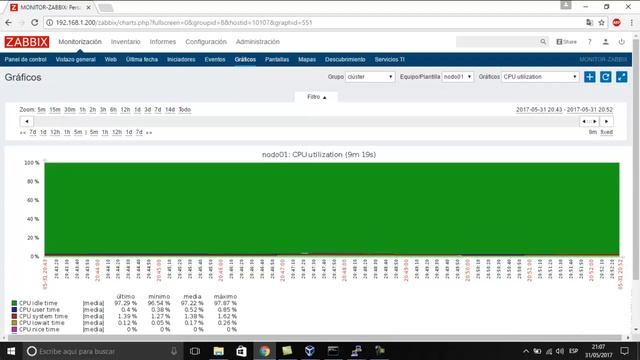Click the search magnifier icon
Screen dimensions: 640x360
(543, 42)
